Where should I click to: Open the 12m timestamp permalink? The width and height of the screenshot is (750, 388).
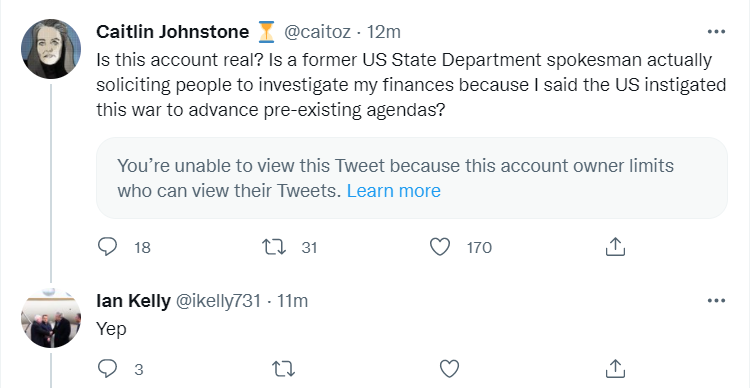[384, 32]
